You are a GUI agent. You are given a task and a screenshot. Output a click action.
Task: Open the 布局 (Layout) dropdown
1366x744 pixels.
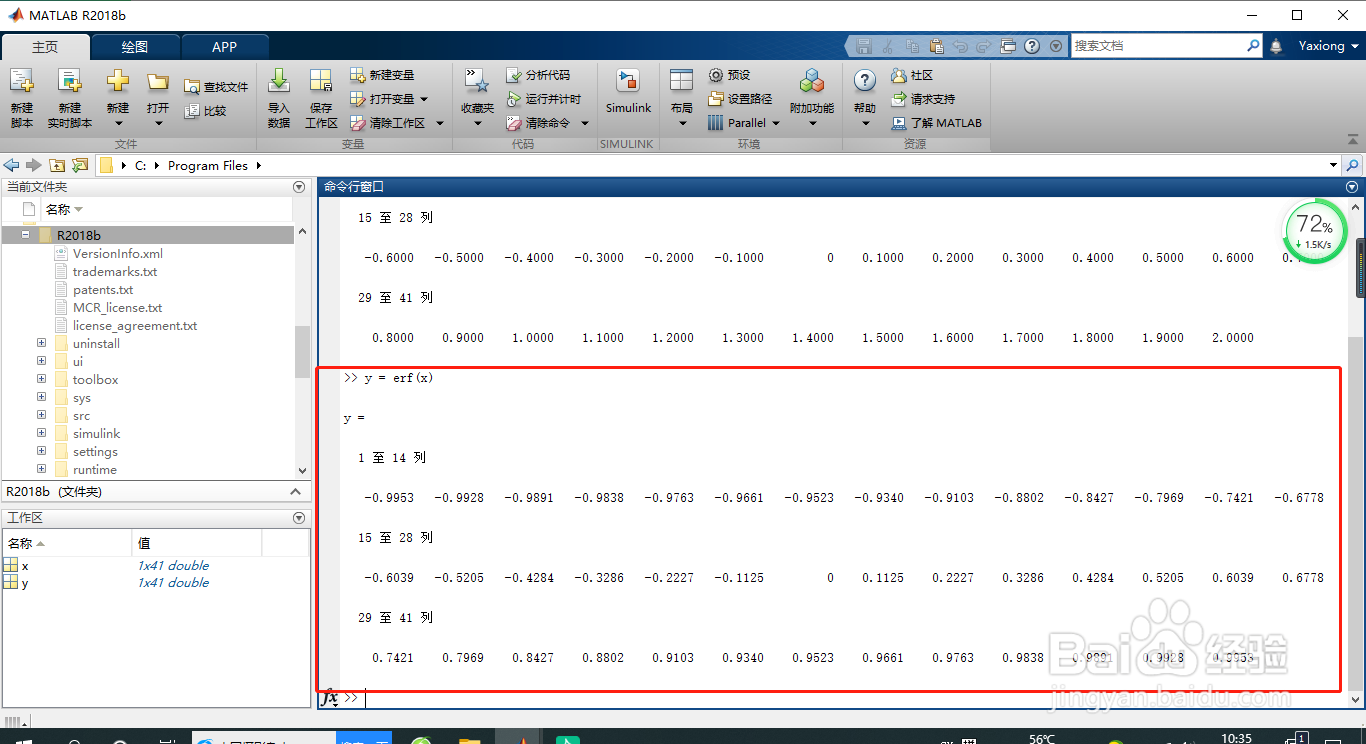click(682, 123)
